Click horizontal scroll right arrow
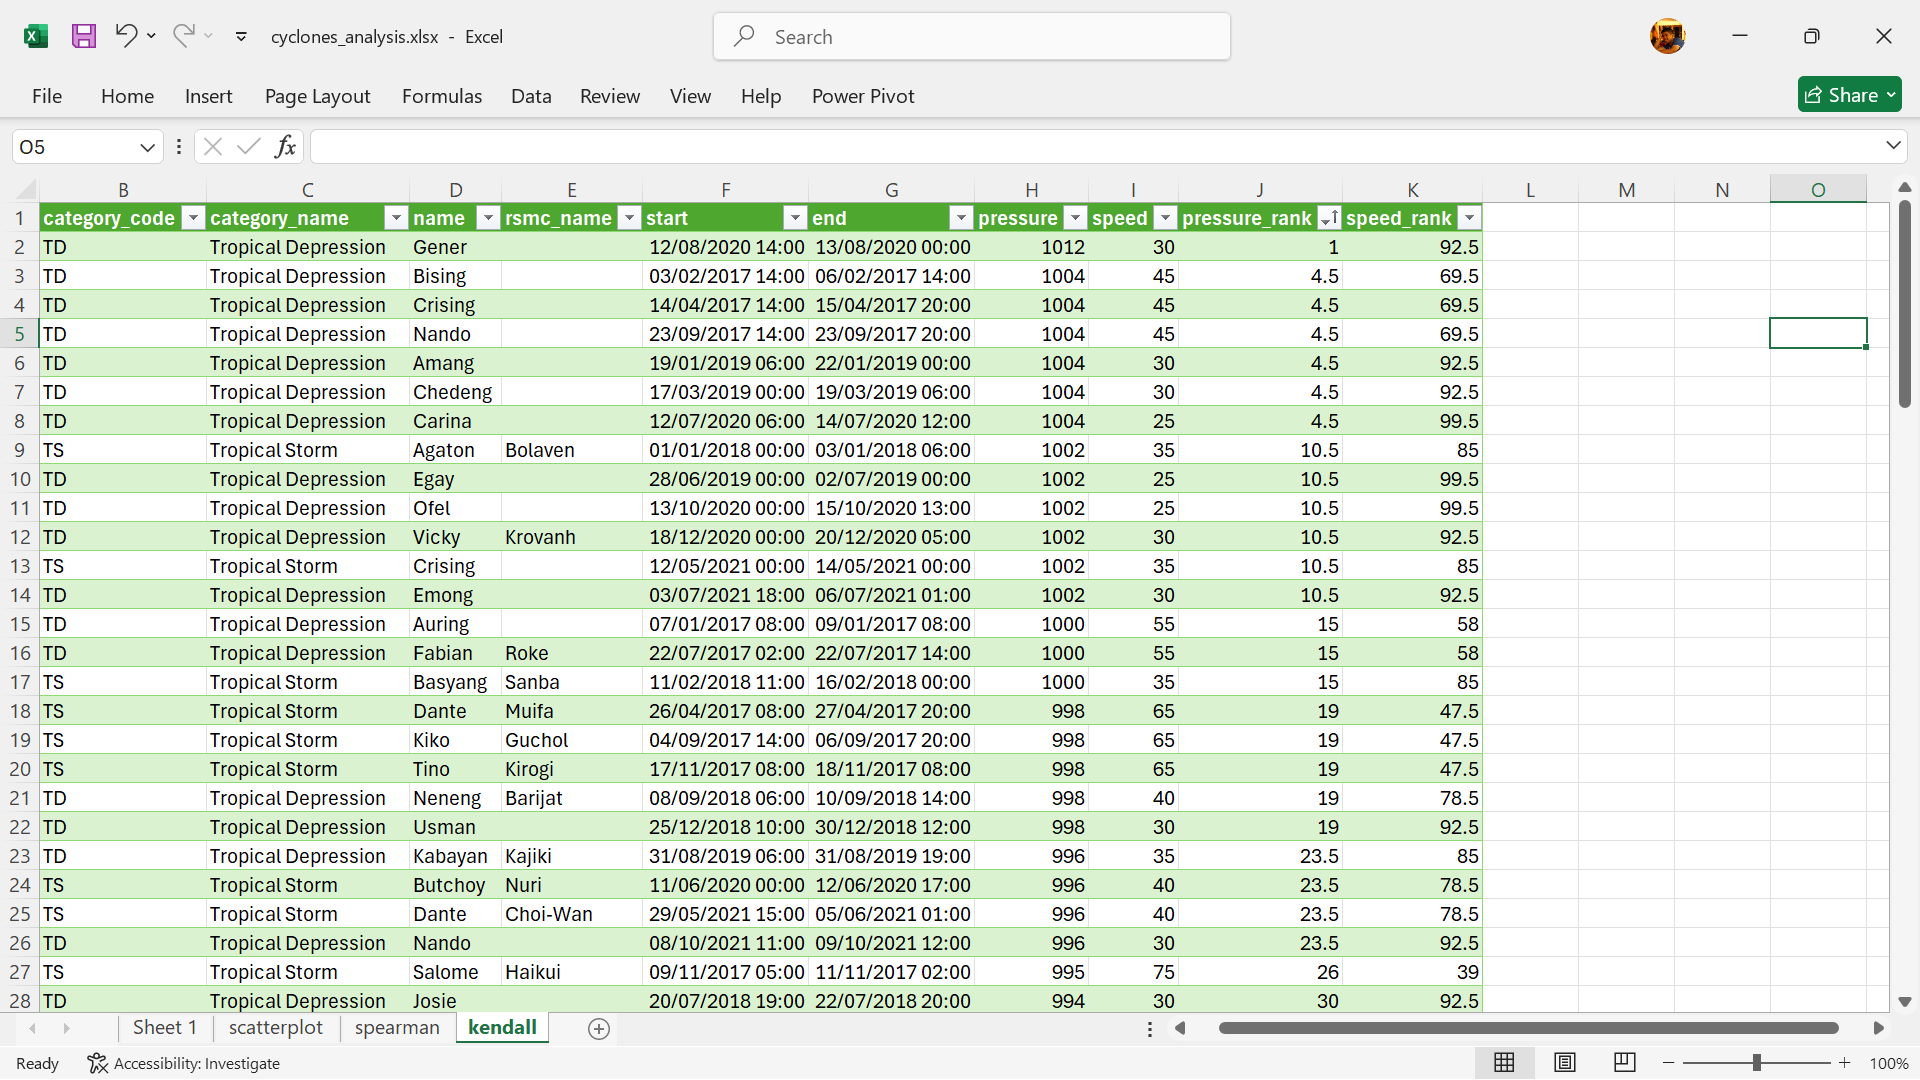 point(1879,1029)
